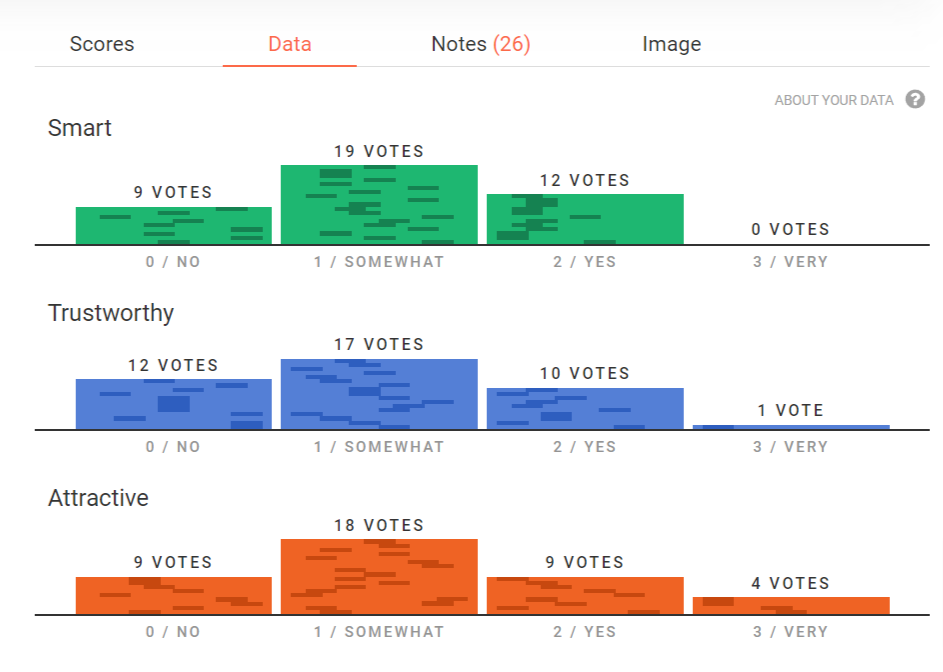Click Attractive 4 votes orange bar

[x=791, y=605]
